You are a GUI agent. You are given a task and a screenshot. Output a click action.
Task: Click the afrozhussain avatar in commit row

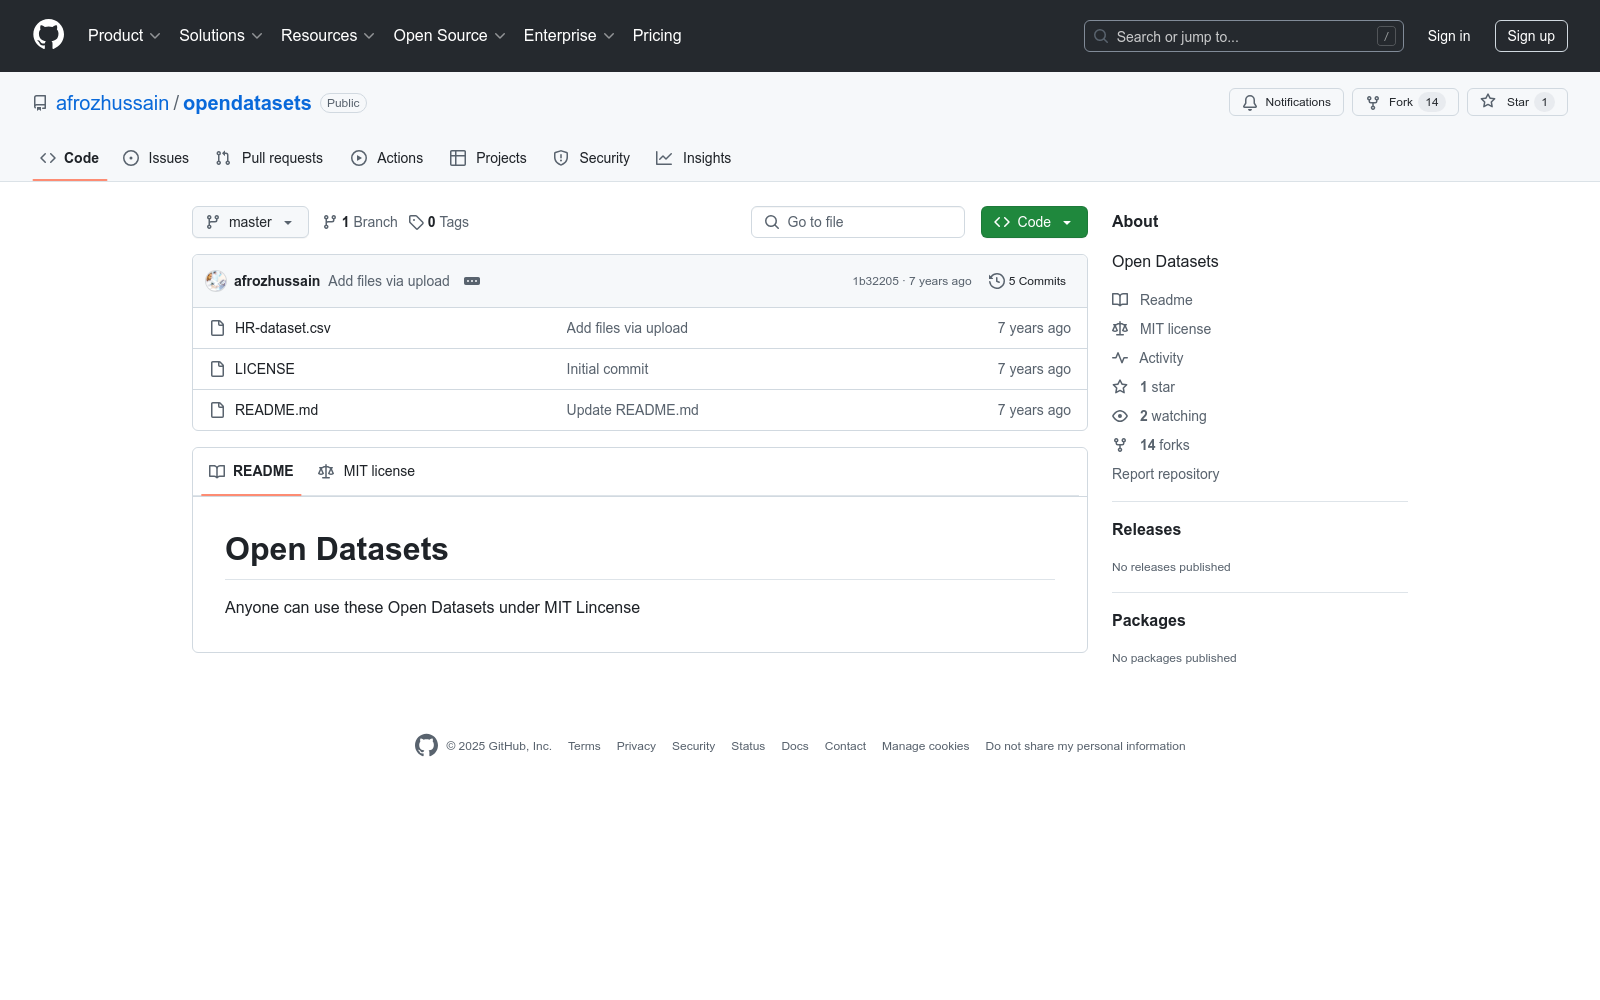point(216,281)
